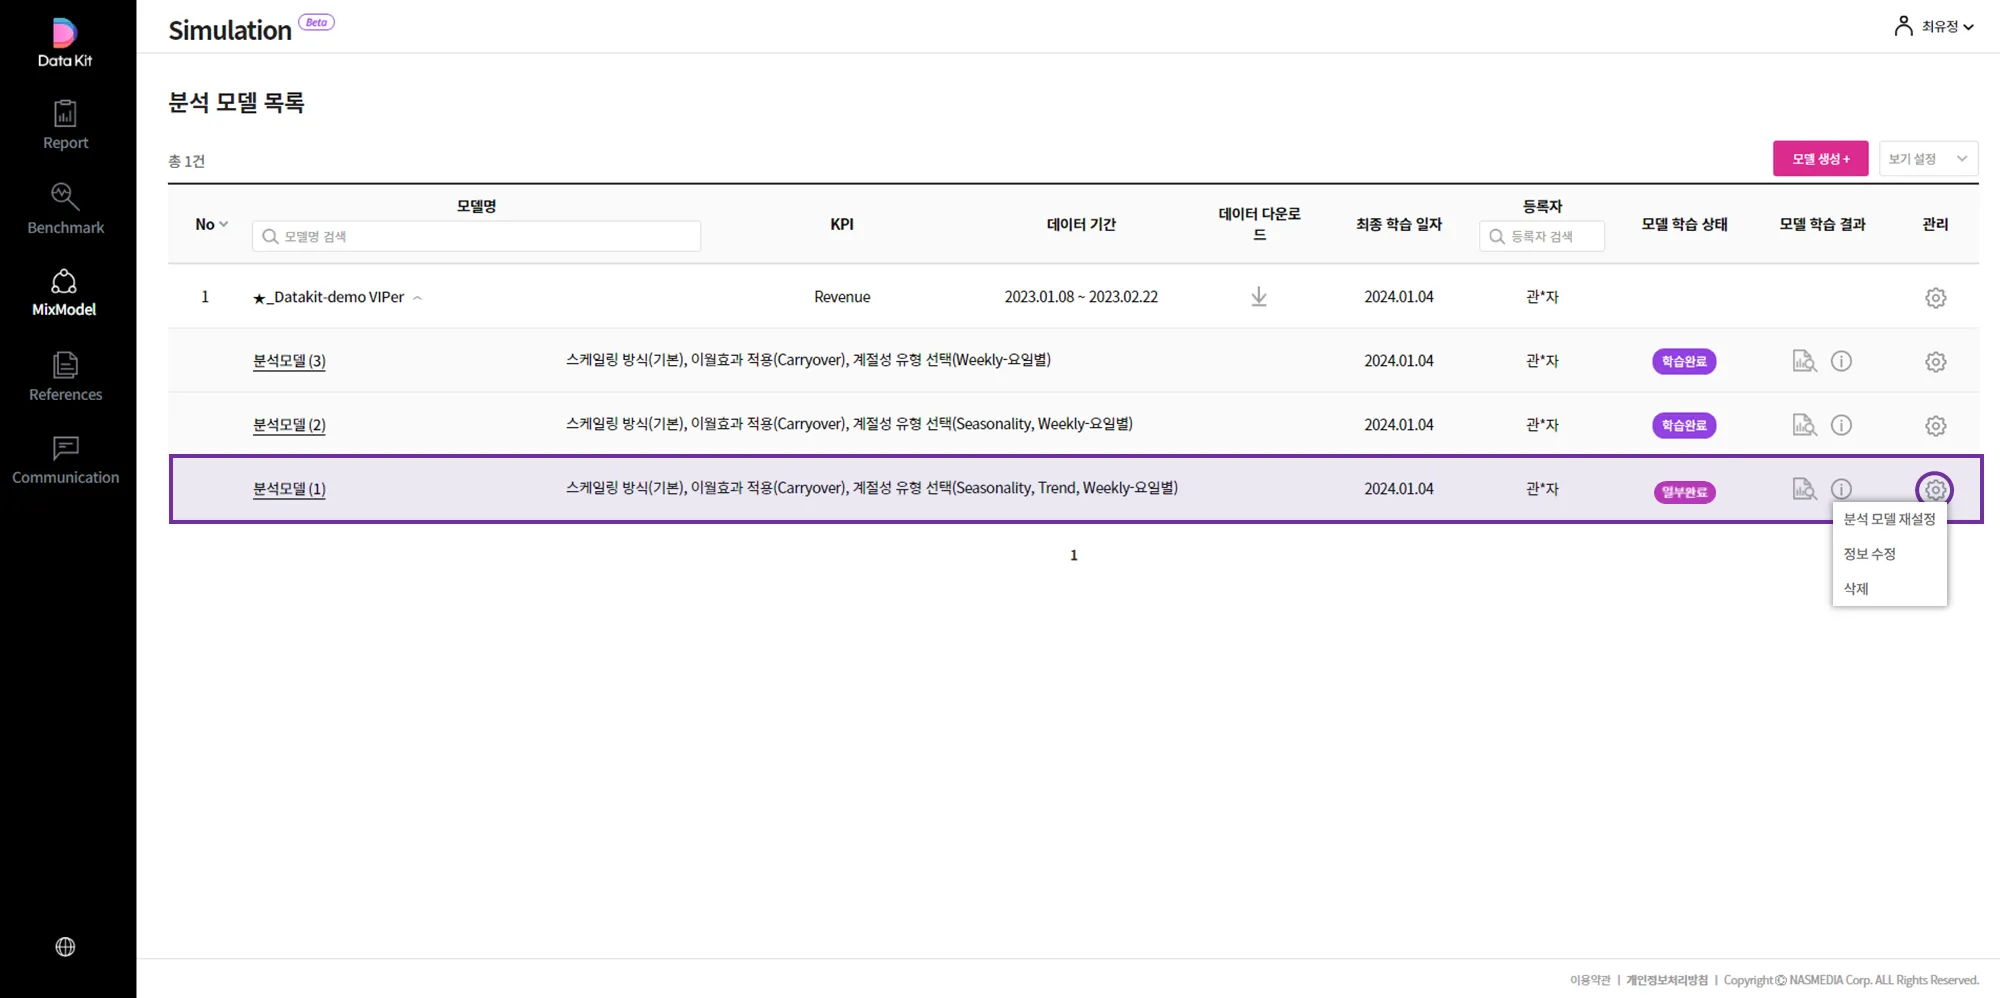Open the References section in sidebar
Screen dimensions: 2000x998
(65, 376)
